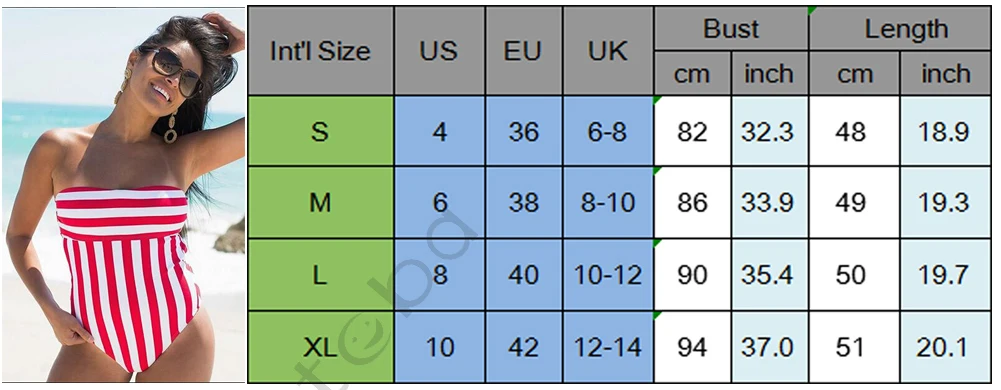This screenshot has width=1001, height=390.
Task: Click length 18.9 inch cell
Action: click(x=945, y=131)
